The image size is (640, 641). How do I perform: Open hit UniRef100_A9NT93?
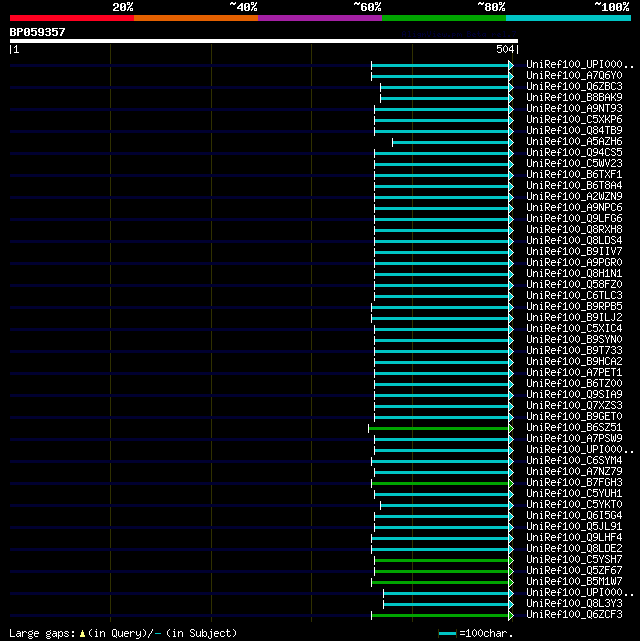click(574, 109)
